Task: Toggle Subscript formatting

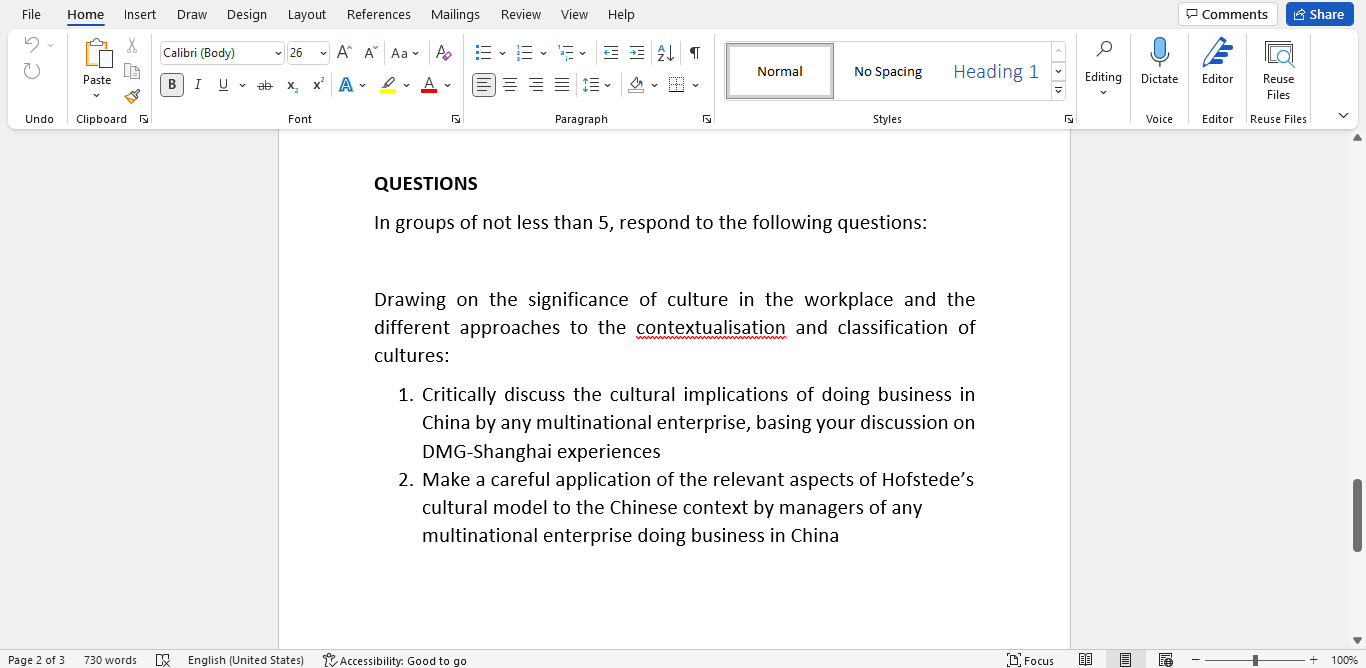Action: click(292, 85)
